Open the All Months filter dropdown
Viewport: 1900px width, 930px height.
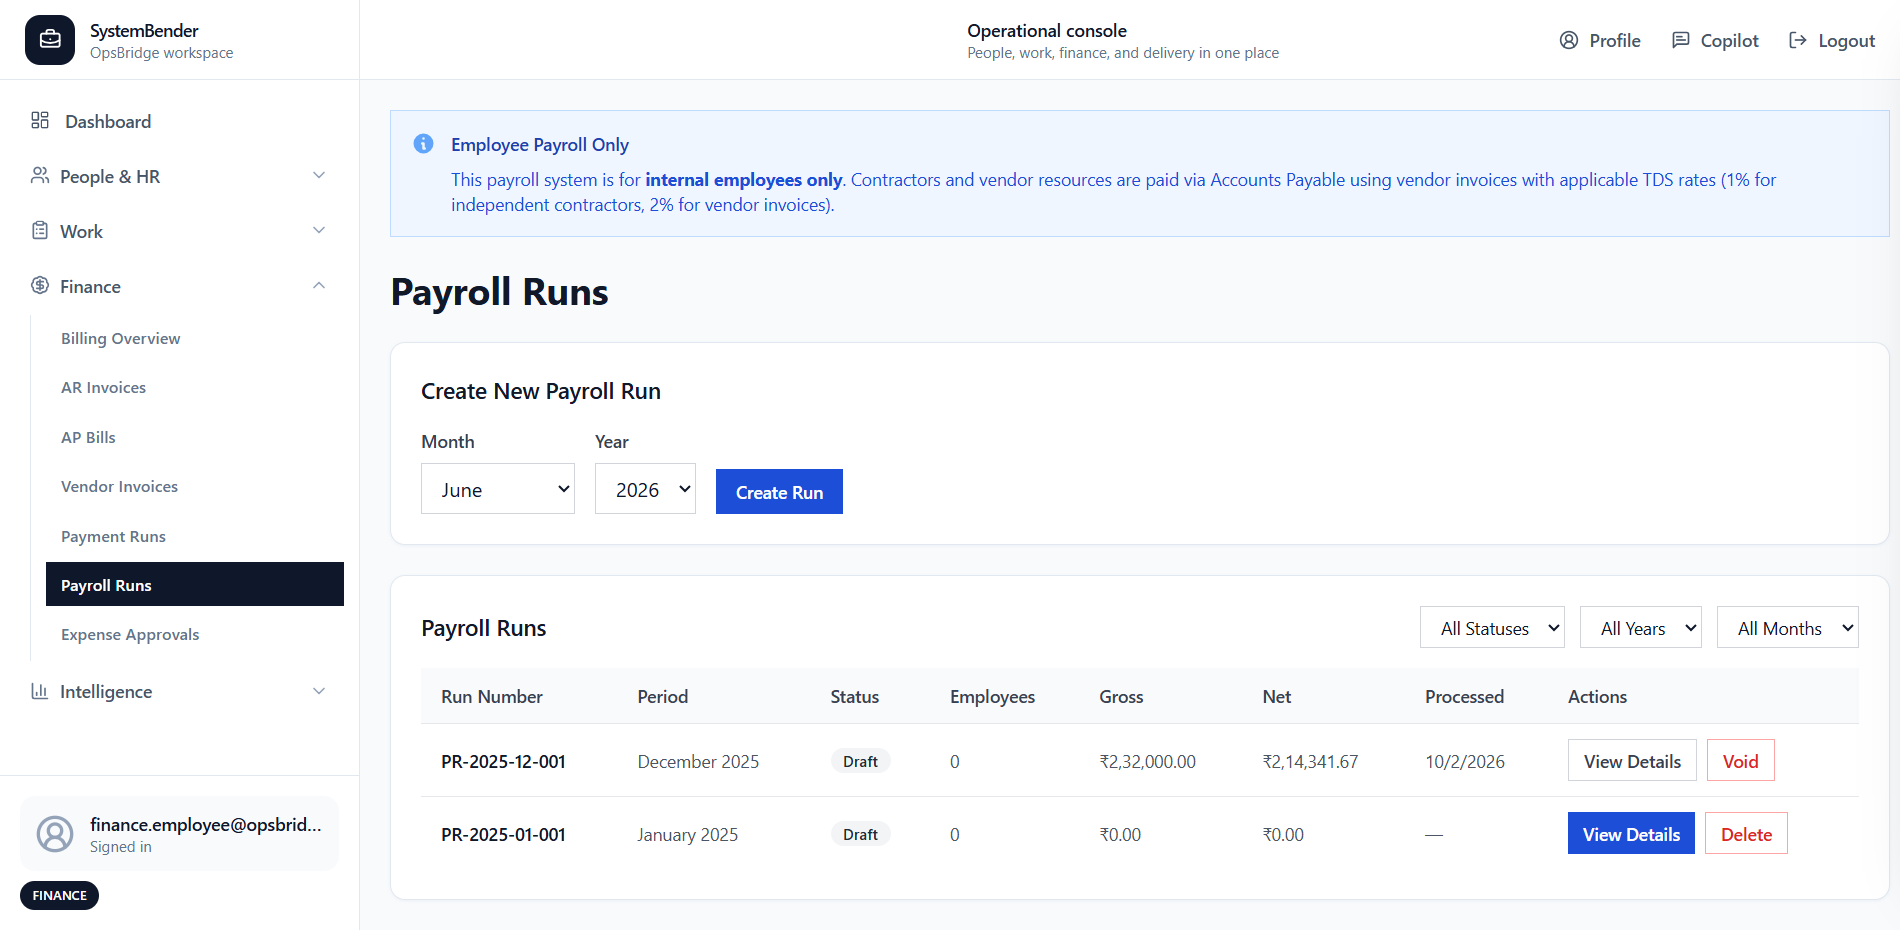tap(1788, 628)
